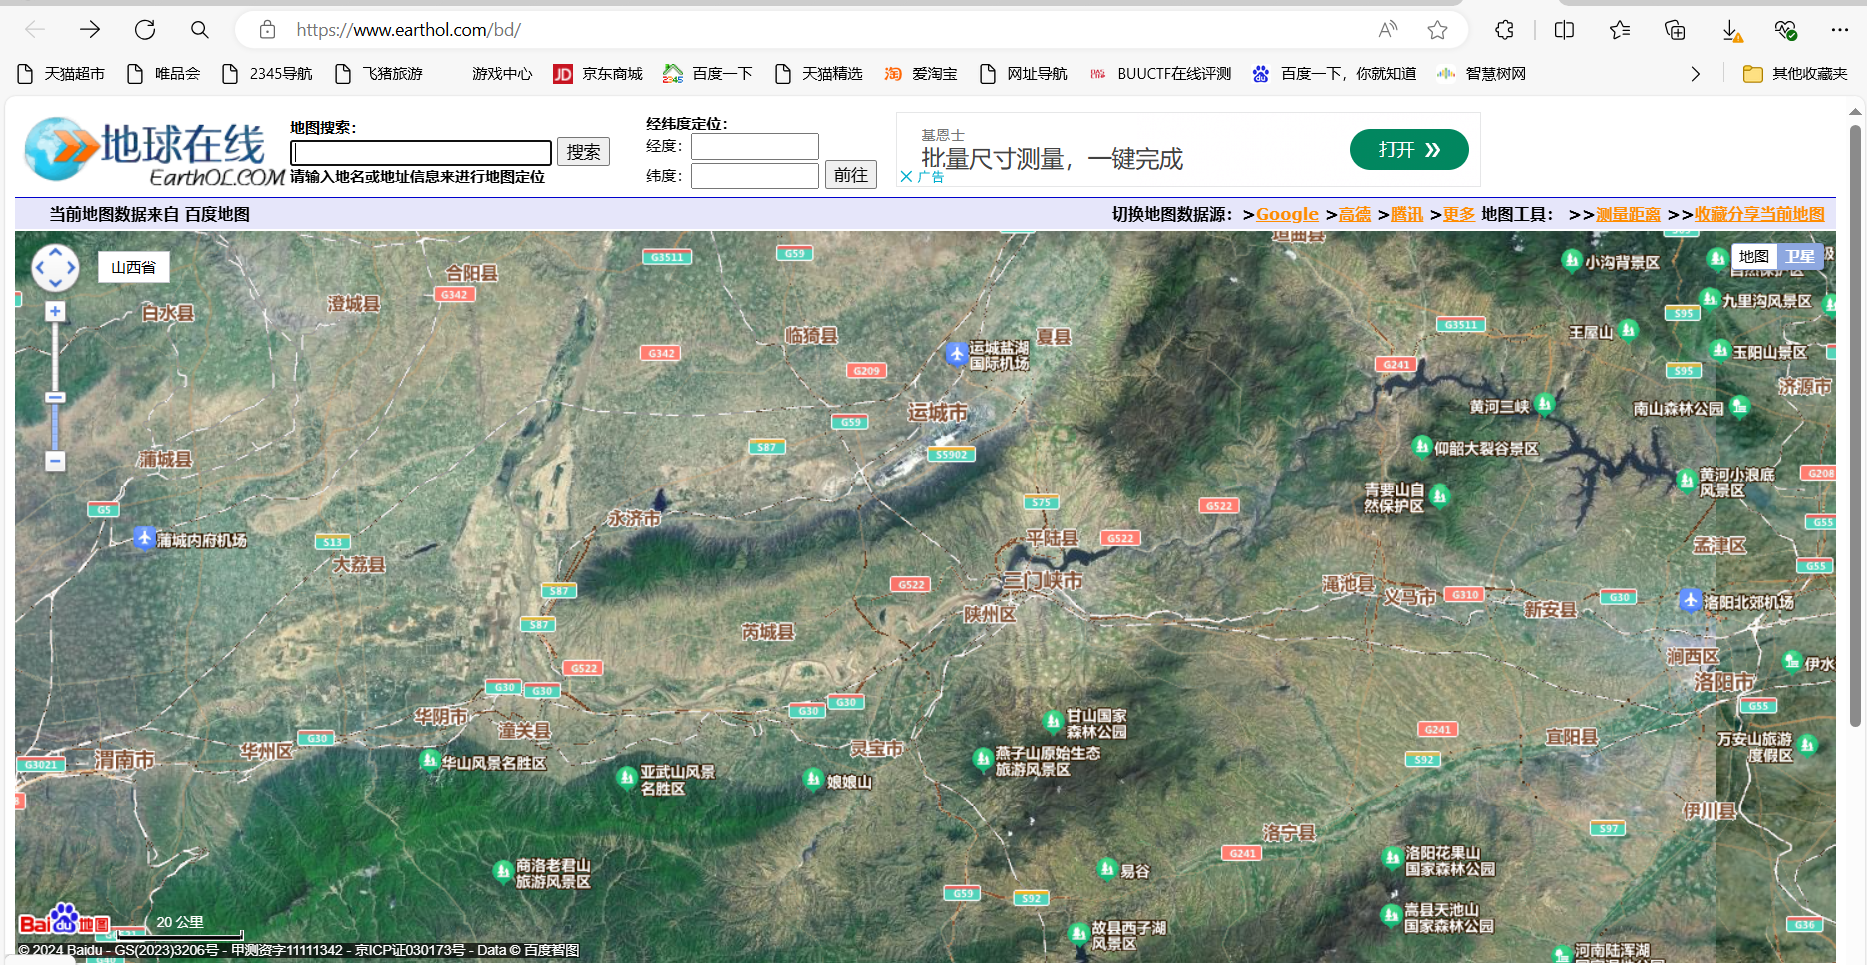Image resolution: width=1867 pixels, height=965 pixels.
Task: Click the 收藏分享当前地图 link
Action: 1760,214
